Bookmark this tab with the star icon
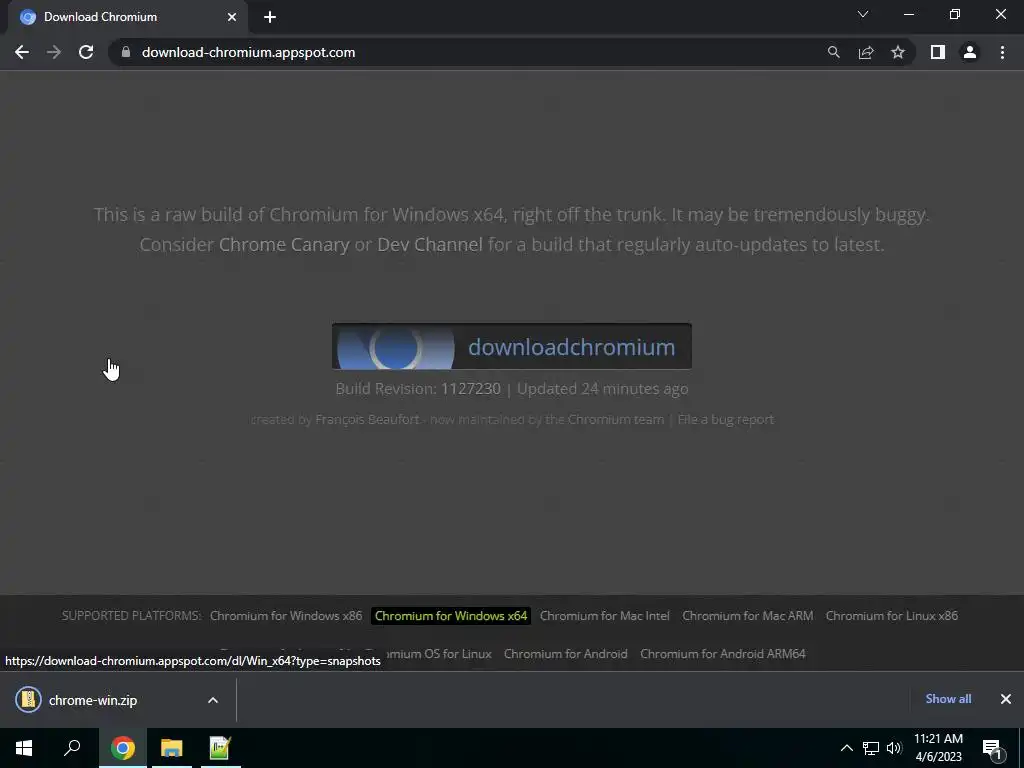The width and height of the screenshot is (1024, 768). (x=898, y=52)
